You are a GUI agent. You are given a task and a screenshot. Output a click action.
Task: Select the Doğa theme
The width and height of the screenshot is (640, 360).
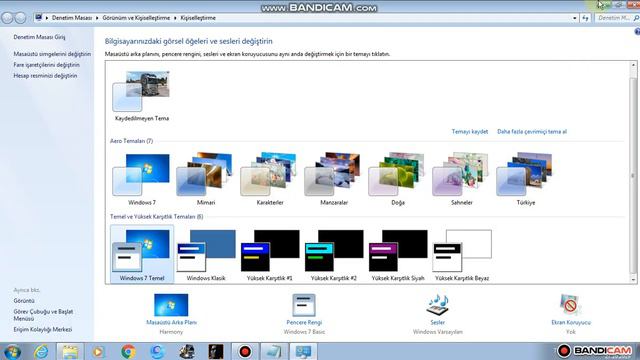[x=398, y=179]
